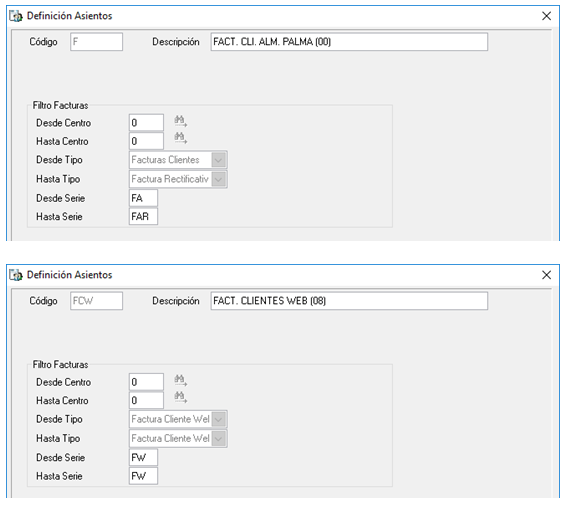The width and height of the screenshot is (565, 506).
Task: Click the Código field containing F
Action: [x=97, y=42]
